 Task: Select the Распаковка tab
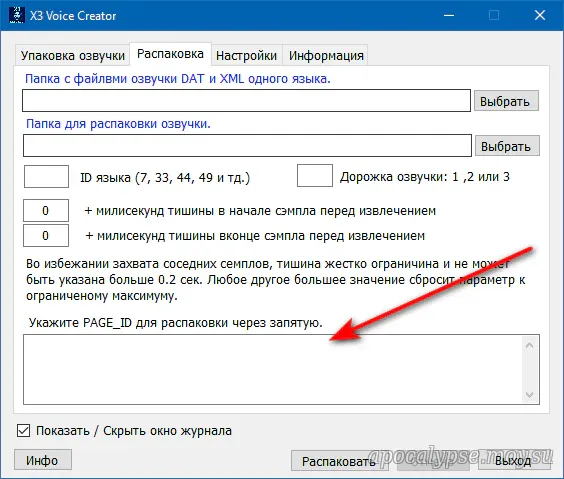click(170, 54)
